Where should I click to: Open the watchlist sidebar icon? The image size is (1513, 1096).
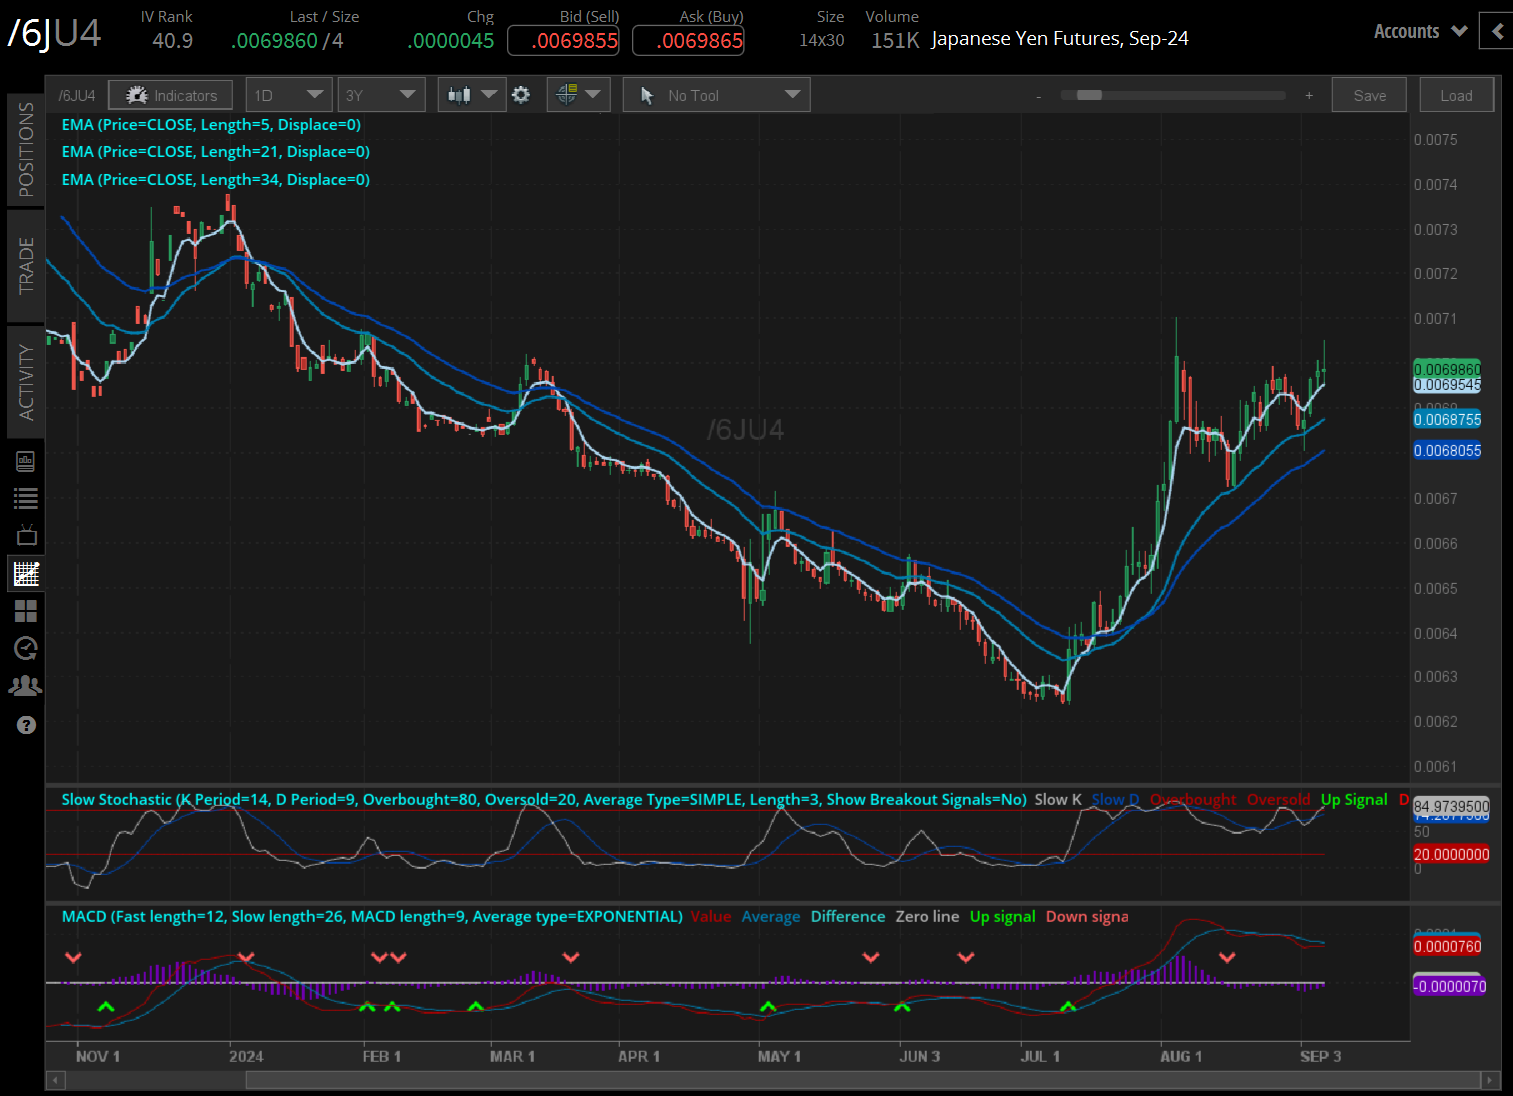26,497
